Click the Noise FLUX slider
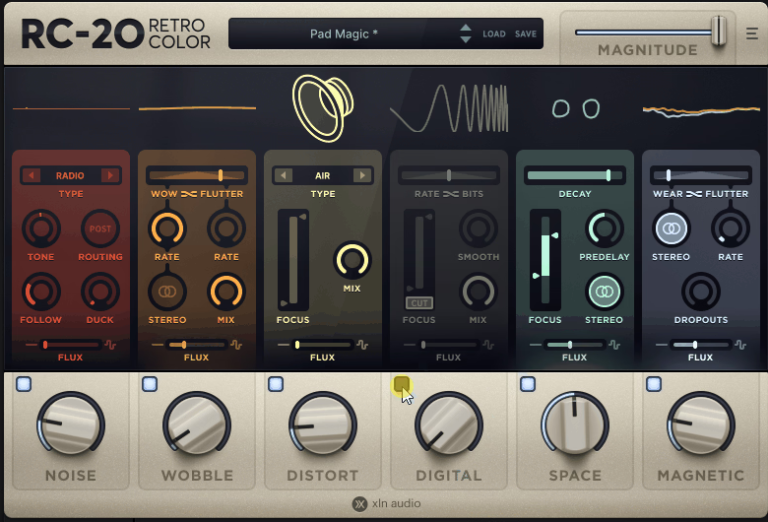Viewport: 768px width, 522px height. tap(71, 345)
